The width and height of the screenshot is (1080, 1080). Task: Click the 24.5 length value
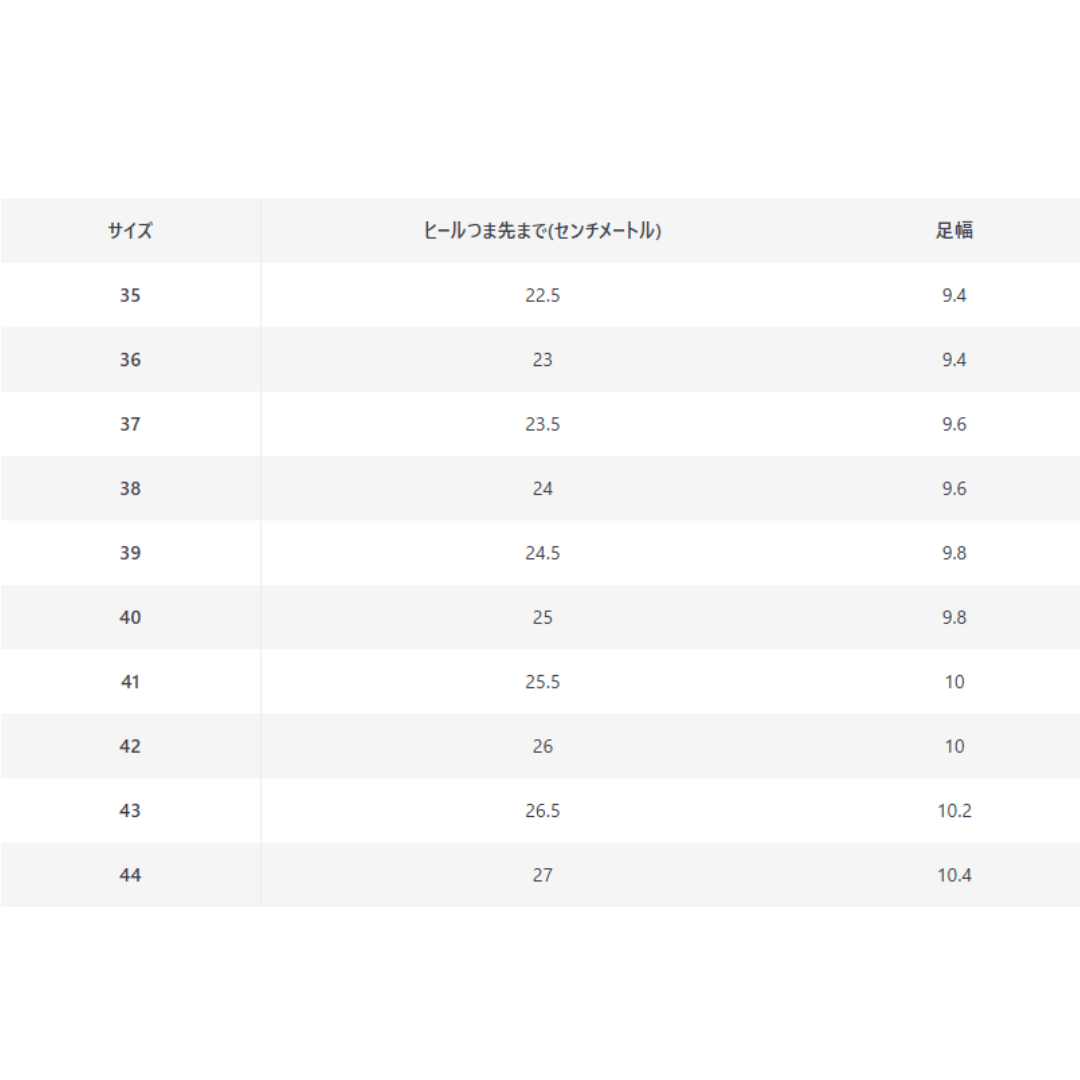542,553
